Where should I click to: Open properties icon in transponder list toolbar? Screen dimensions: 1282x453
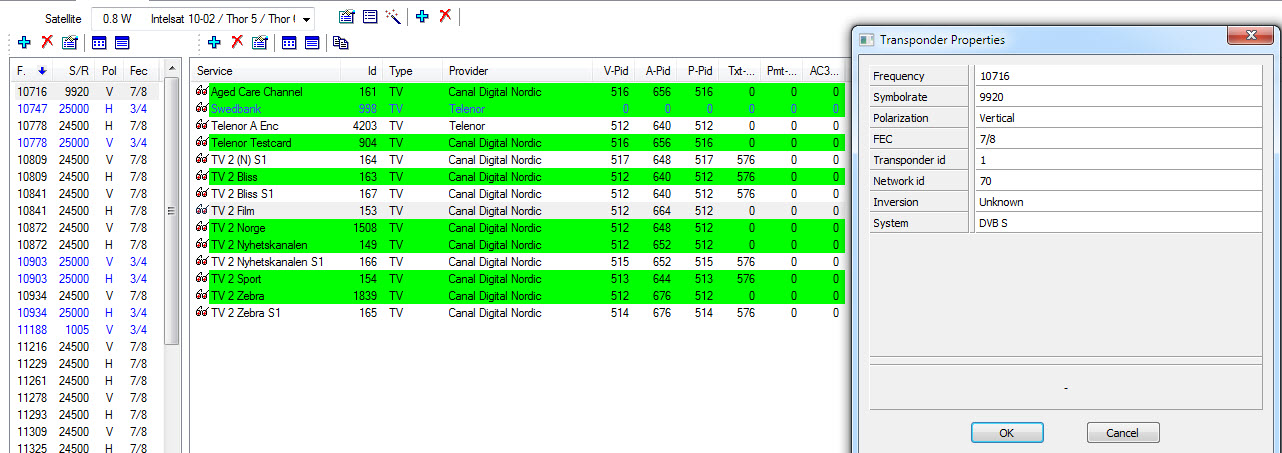click(x=69, y=42)
